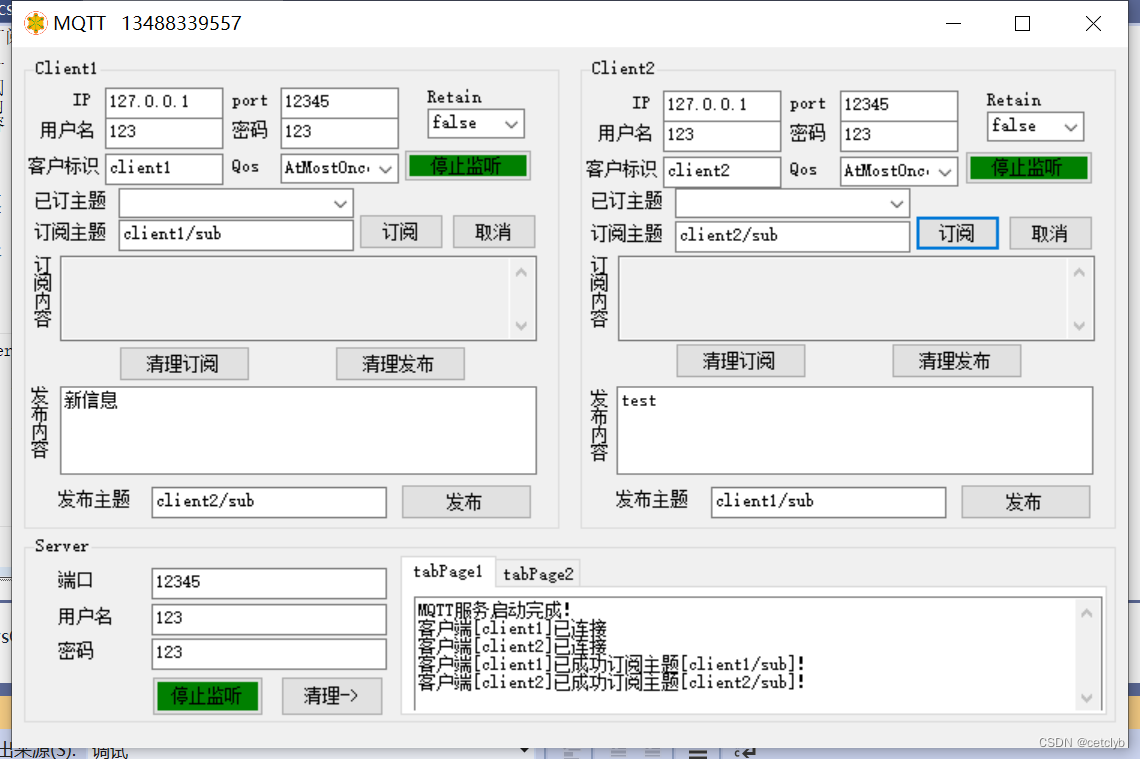This screenshot has height=759, width=1140.
Task: Focus Server 用户名 field
Action: 269,618
